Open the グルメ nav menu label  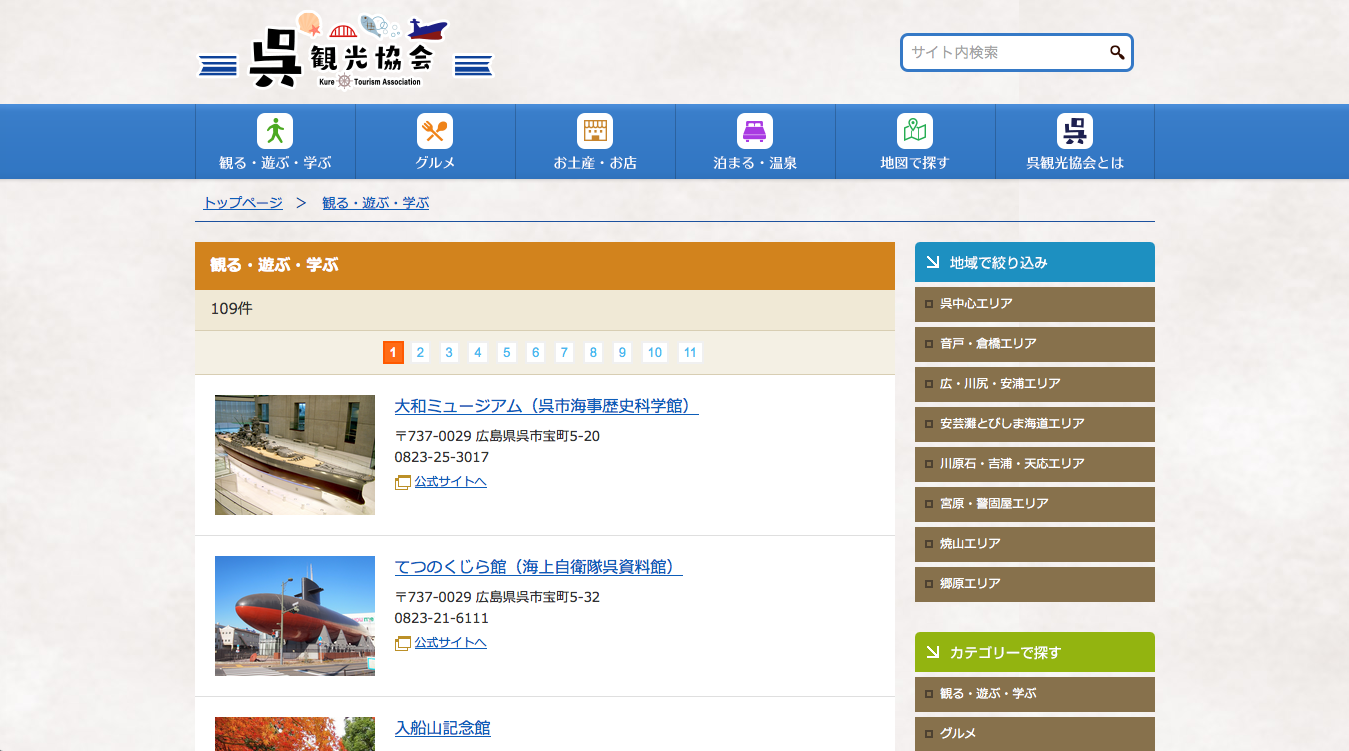pos(435,163)
